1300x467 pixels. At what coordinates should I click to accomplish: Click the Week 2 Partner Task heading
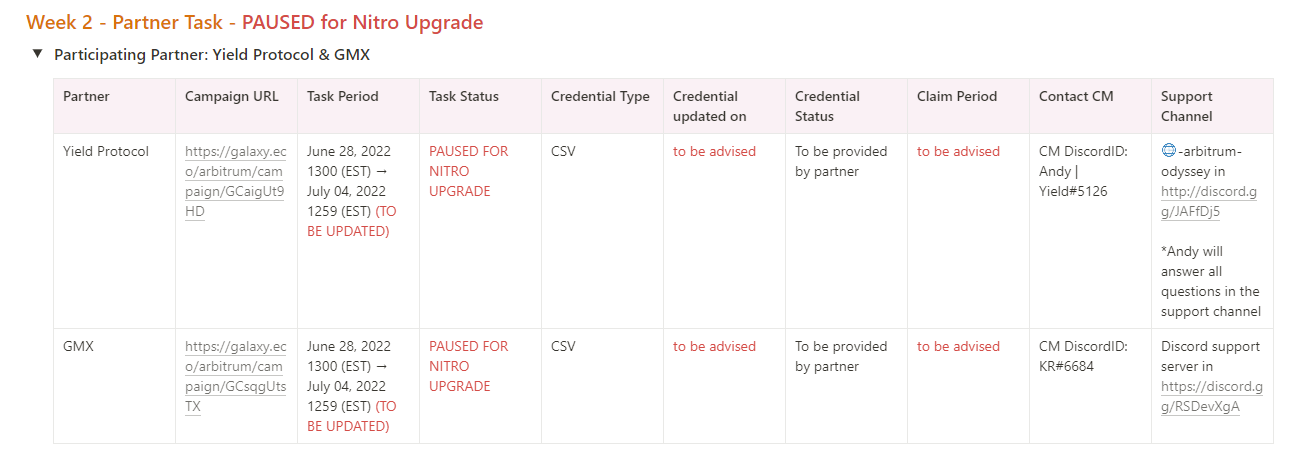click(254, 21)
